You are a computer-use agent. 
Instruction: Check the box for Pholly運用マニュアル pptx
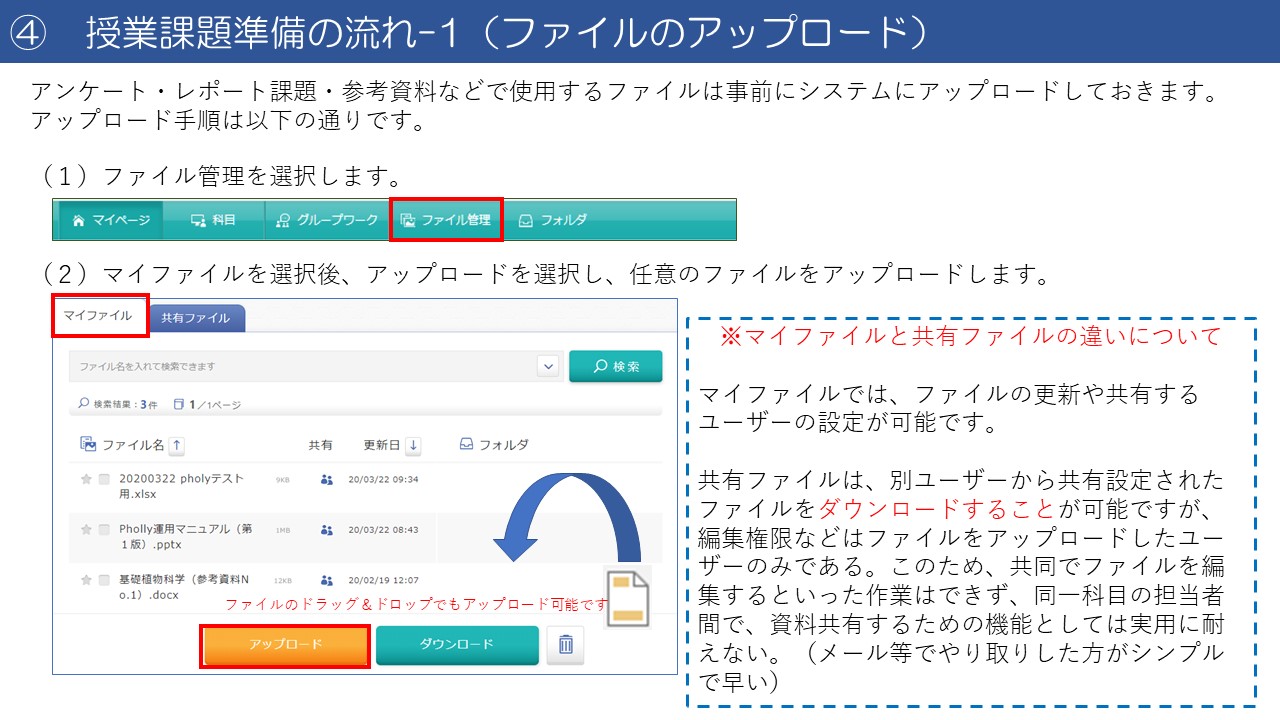104,529
